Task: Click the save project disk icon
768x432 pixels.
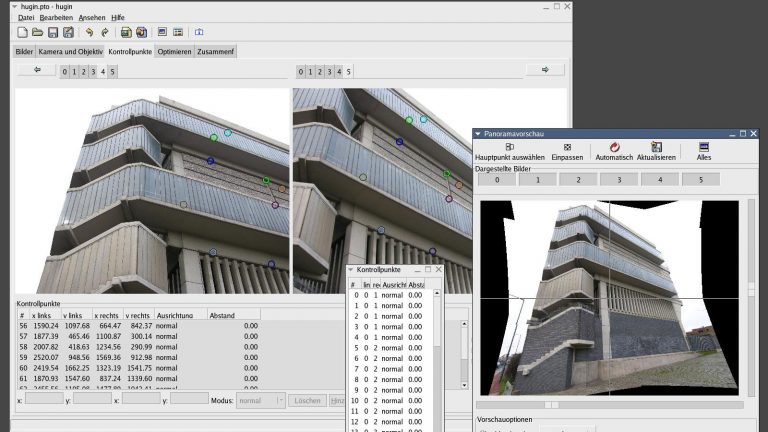Action: pyautogui.click(x=53, y=33)
